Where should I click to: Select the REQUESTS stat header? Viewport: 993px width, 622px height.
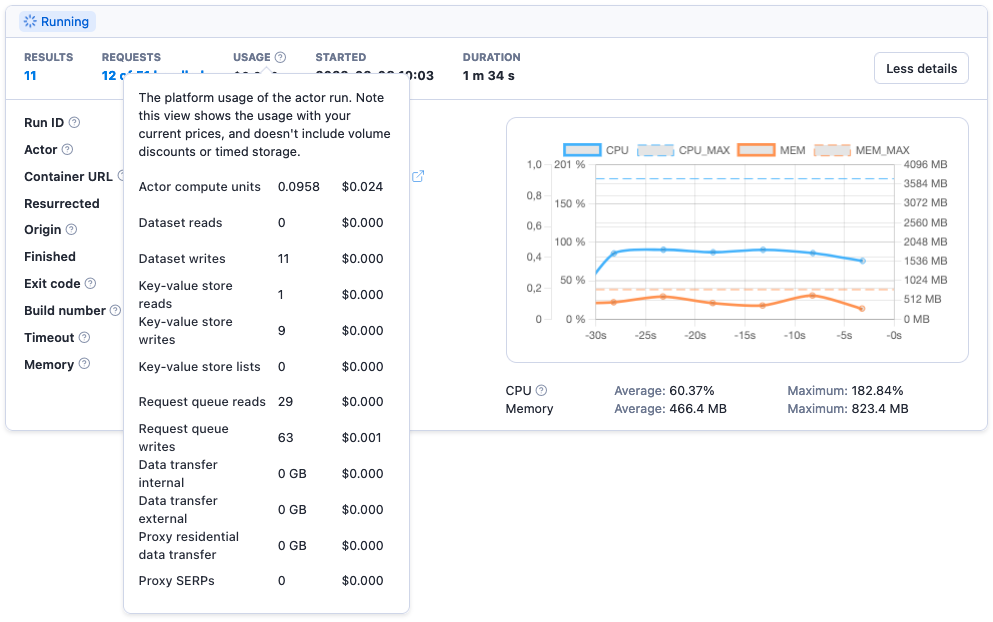coord(131,57)
